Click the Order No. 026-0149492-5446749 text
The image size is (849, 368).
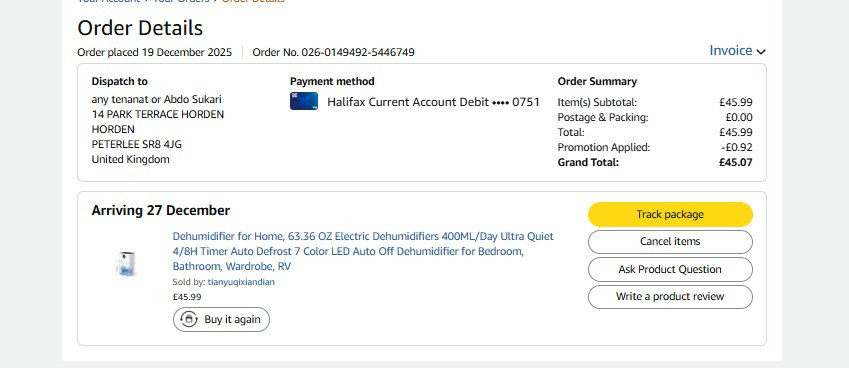pos(334,52)
